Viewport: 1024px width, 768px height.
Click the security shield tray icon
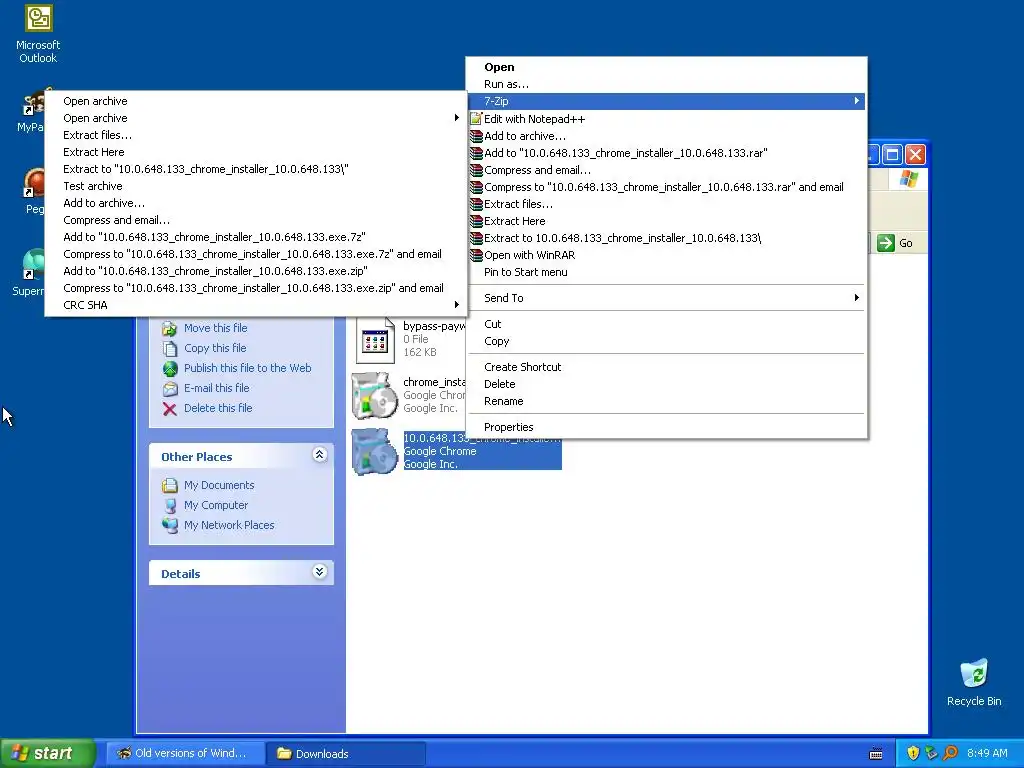coord(913,753)
